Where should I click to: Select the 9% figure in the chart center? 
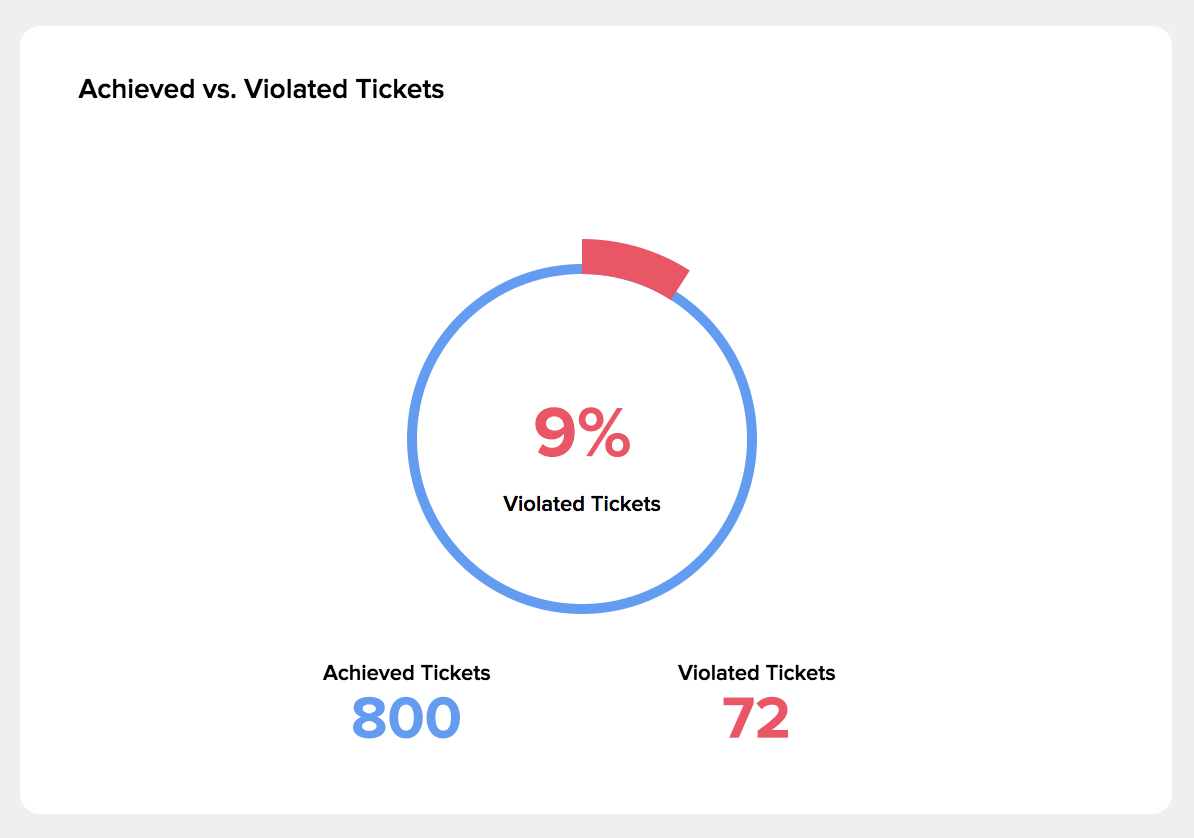pos(582,434)
